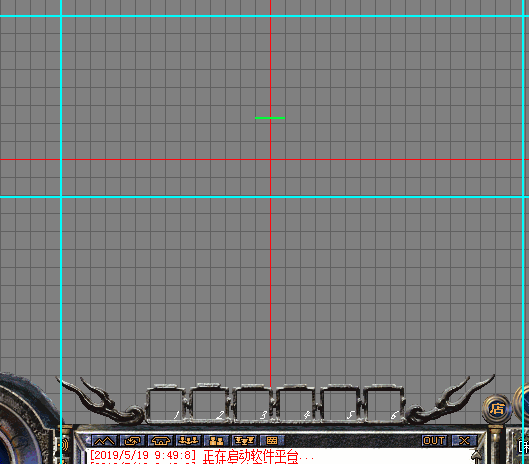Click the guild hierarchy icon in chat toolbar
This screenshot has width=529, height=464.
point(244,441)
